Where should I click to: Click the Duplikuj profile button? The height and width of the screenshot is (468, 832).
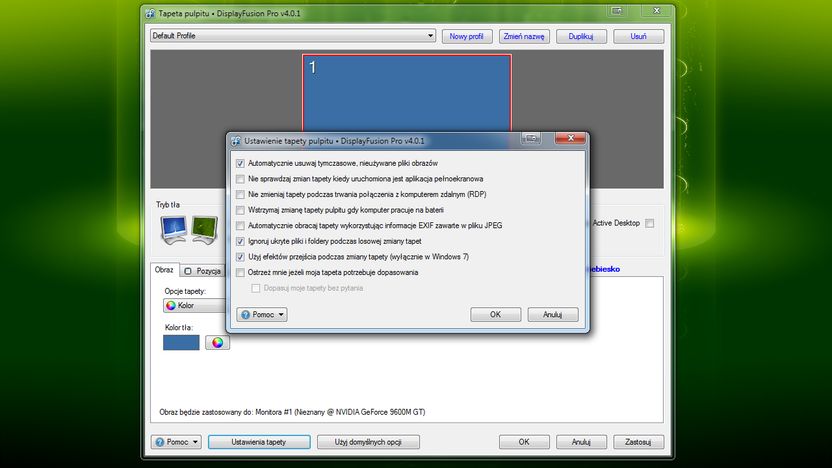581,36
